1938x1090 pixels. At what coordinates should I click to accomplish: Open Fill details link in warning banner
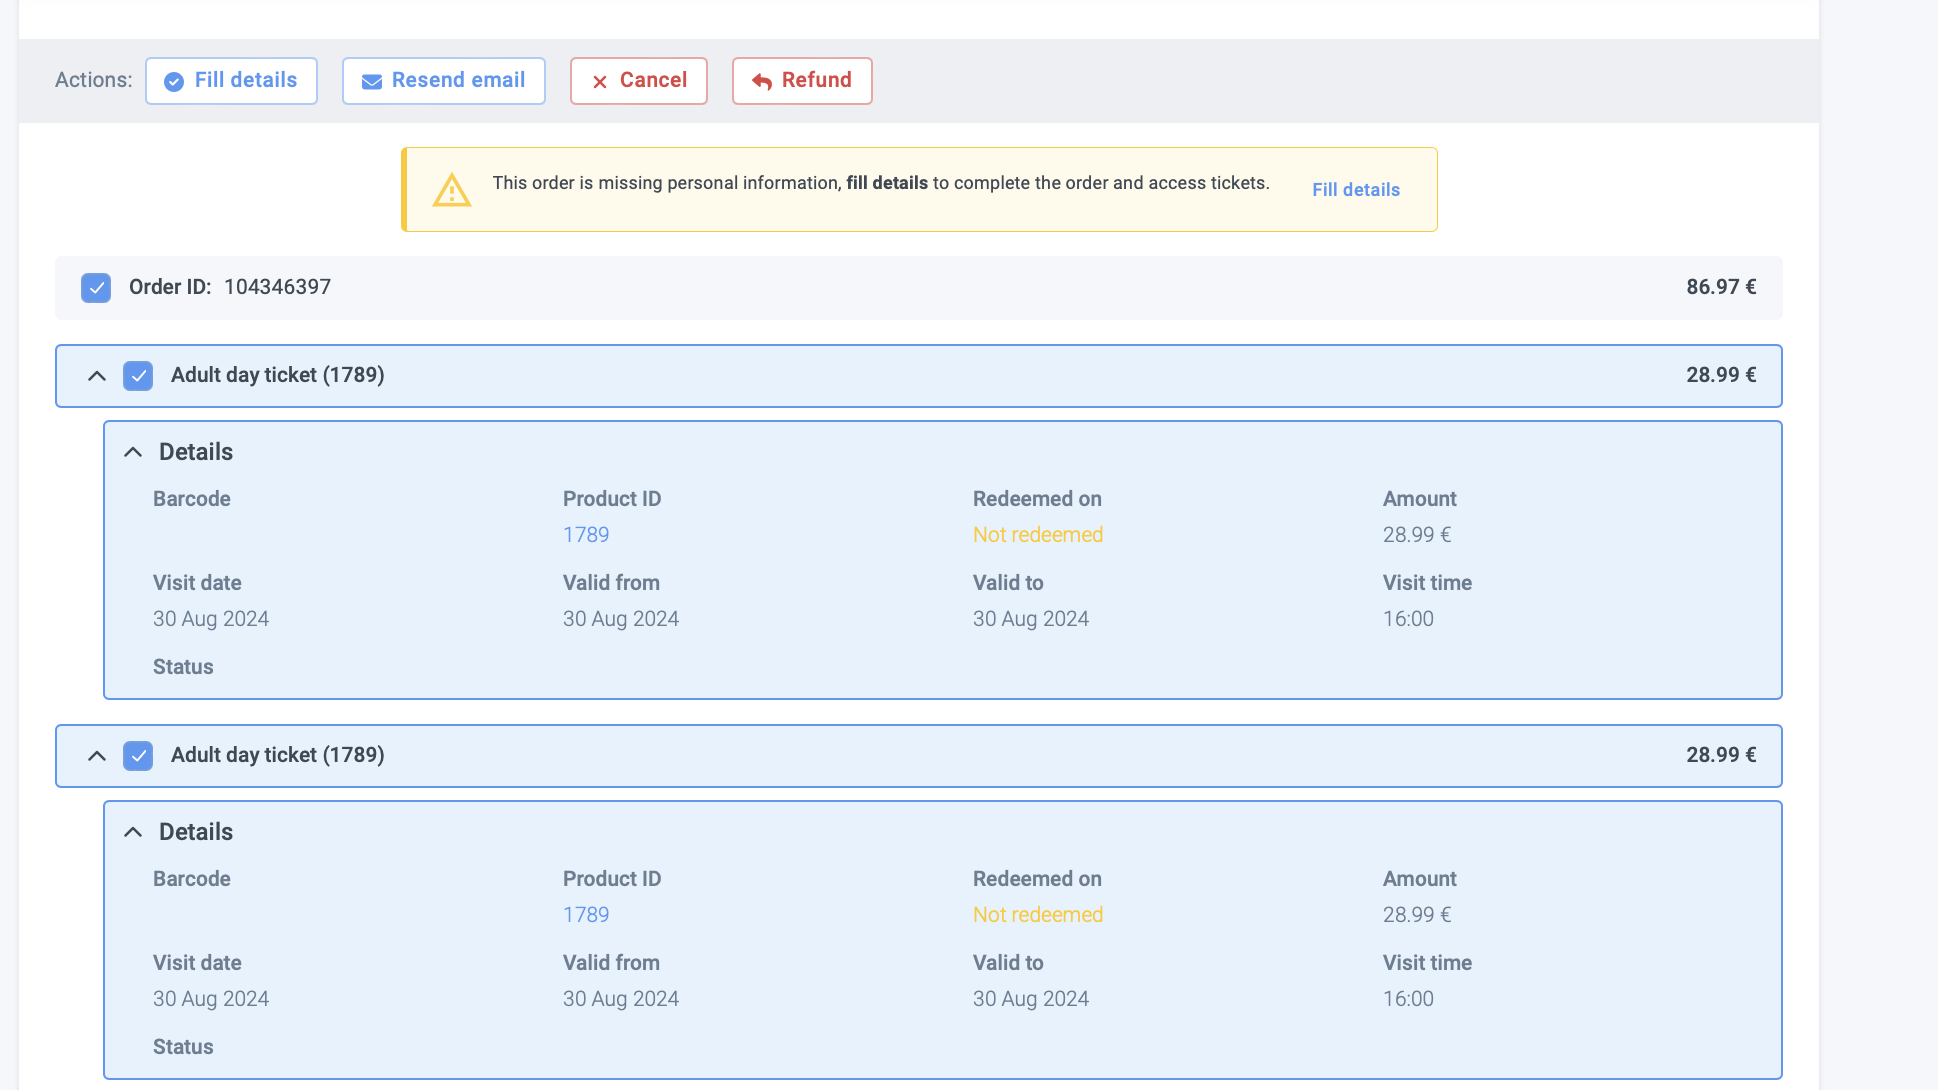[x=1355, y=190]
